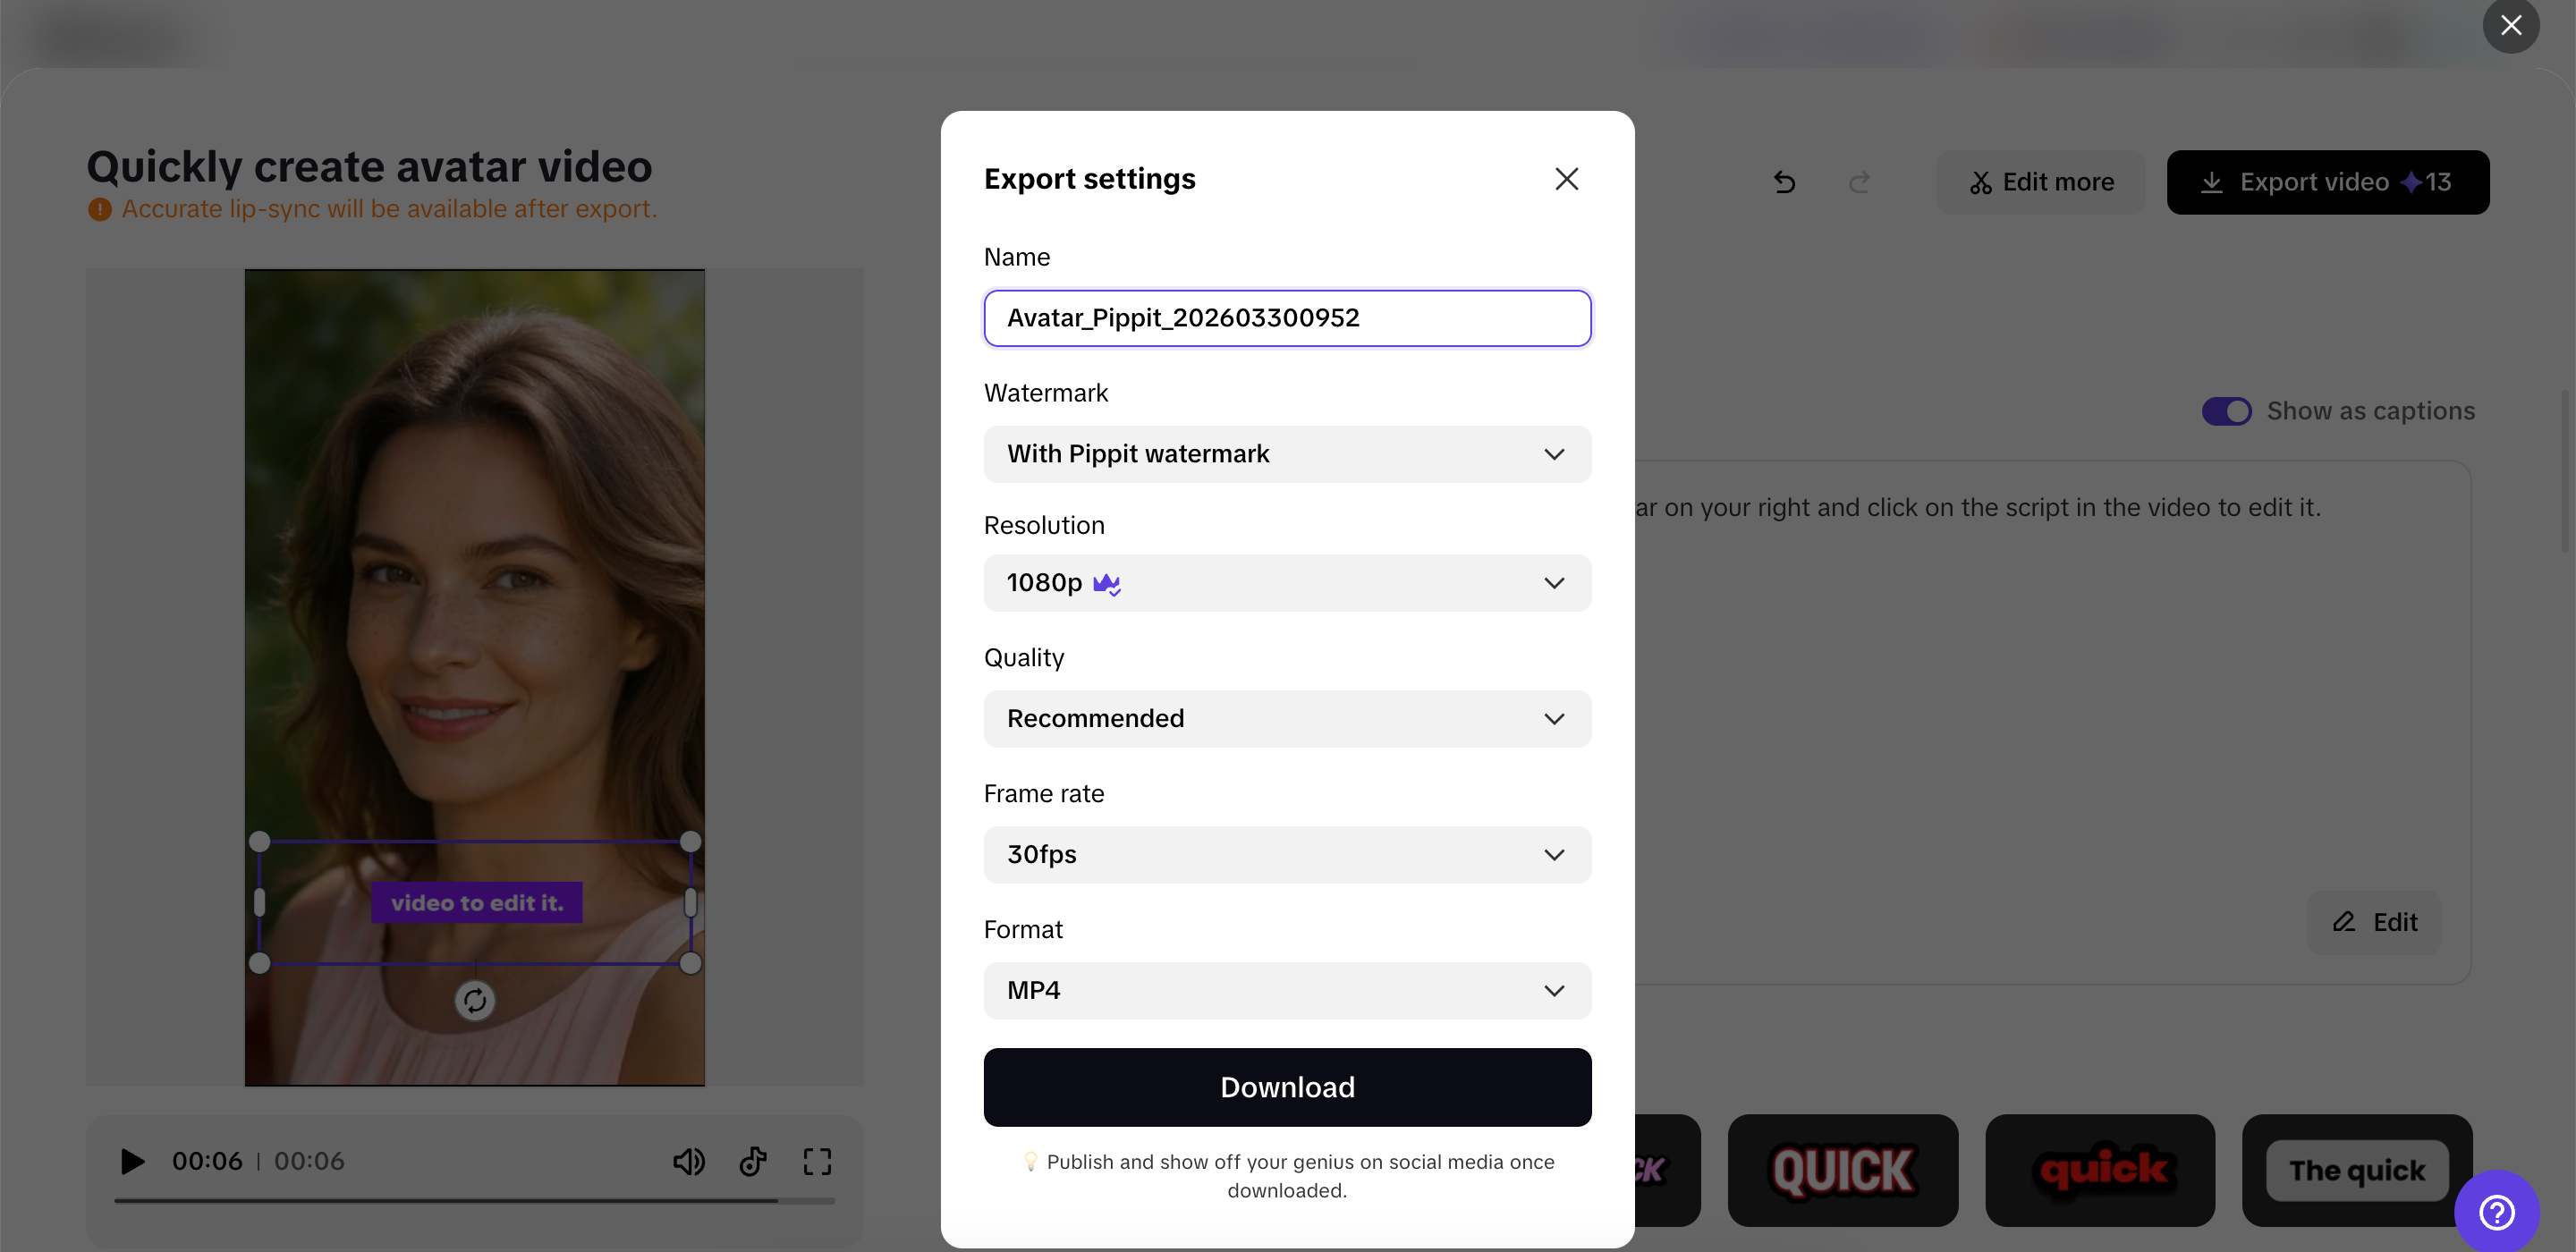Click the redo arrow icon

[x=1859, y=182]
